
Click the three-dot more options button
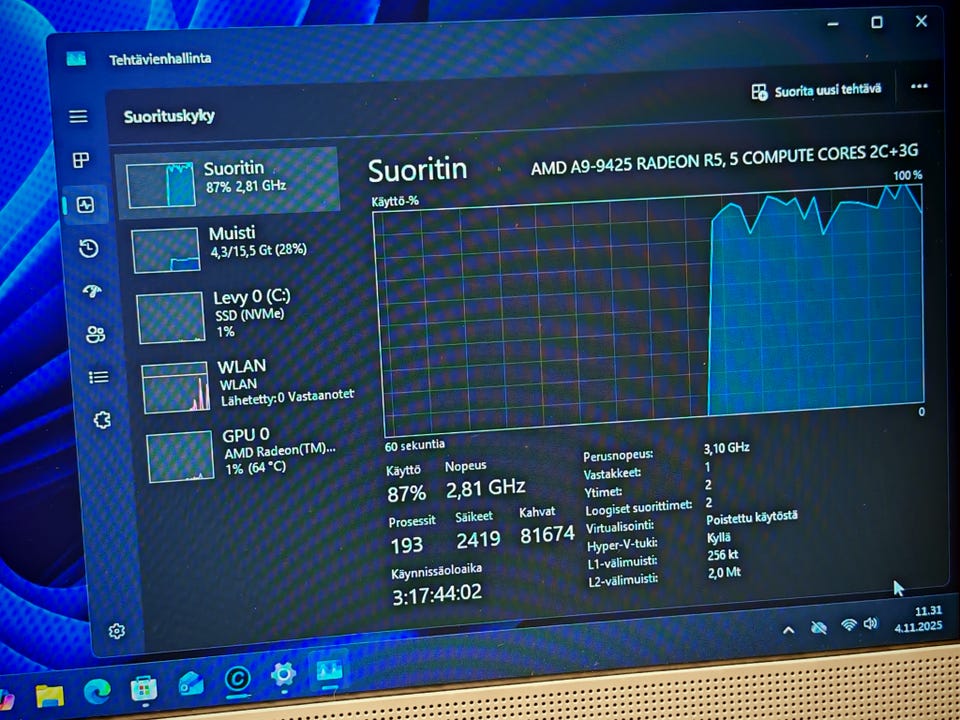point(919,86)
